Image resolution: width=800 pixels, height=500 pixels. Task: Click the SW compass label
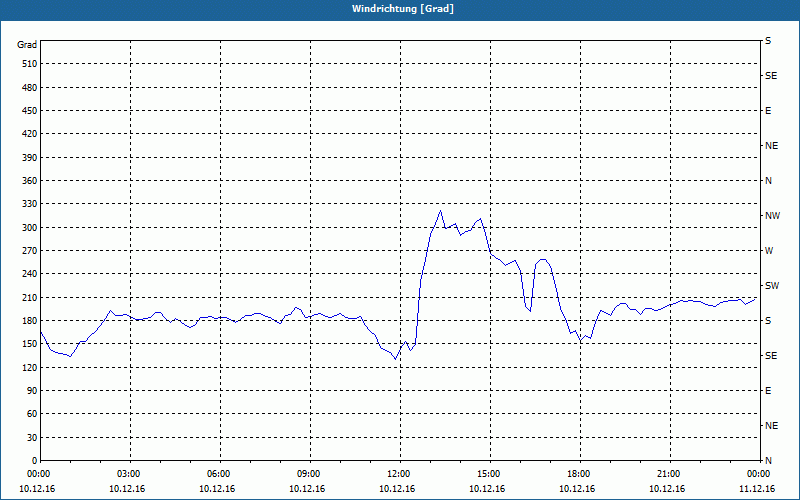point(772,286)
